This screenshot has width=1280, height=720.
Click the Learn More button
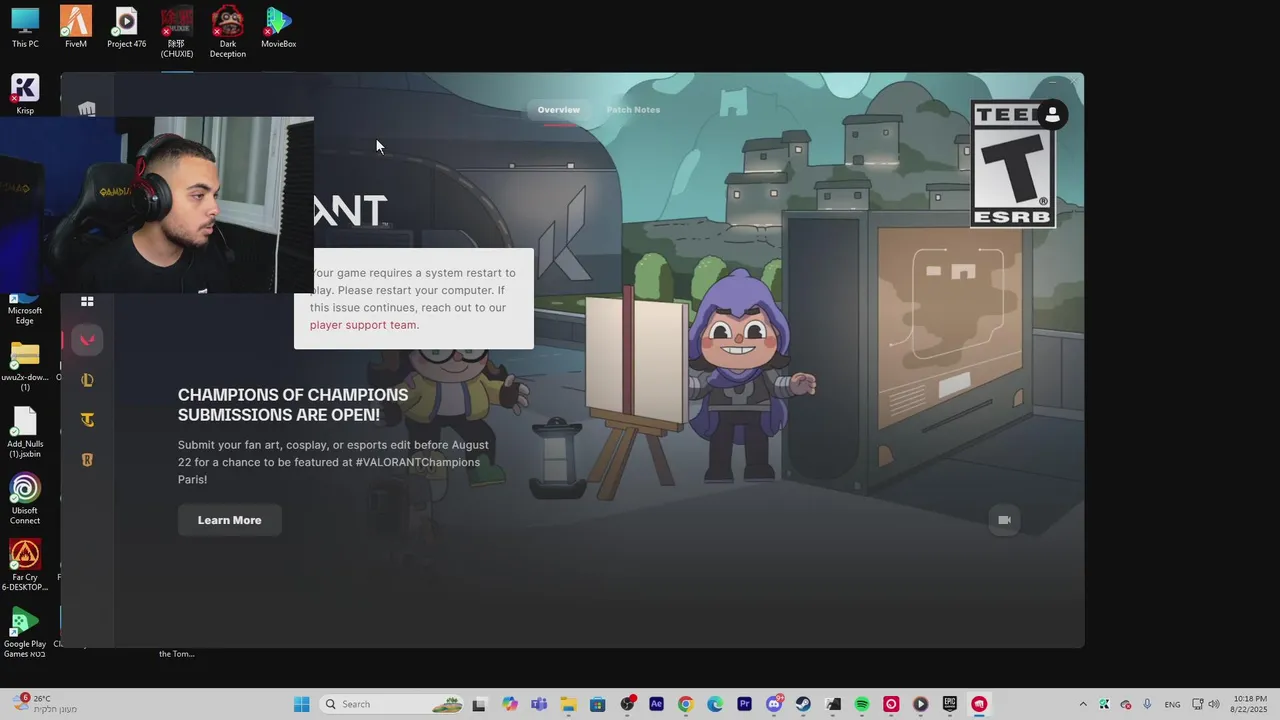click(x=229, y=520)
